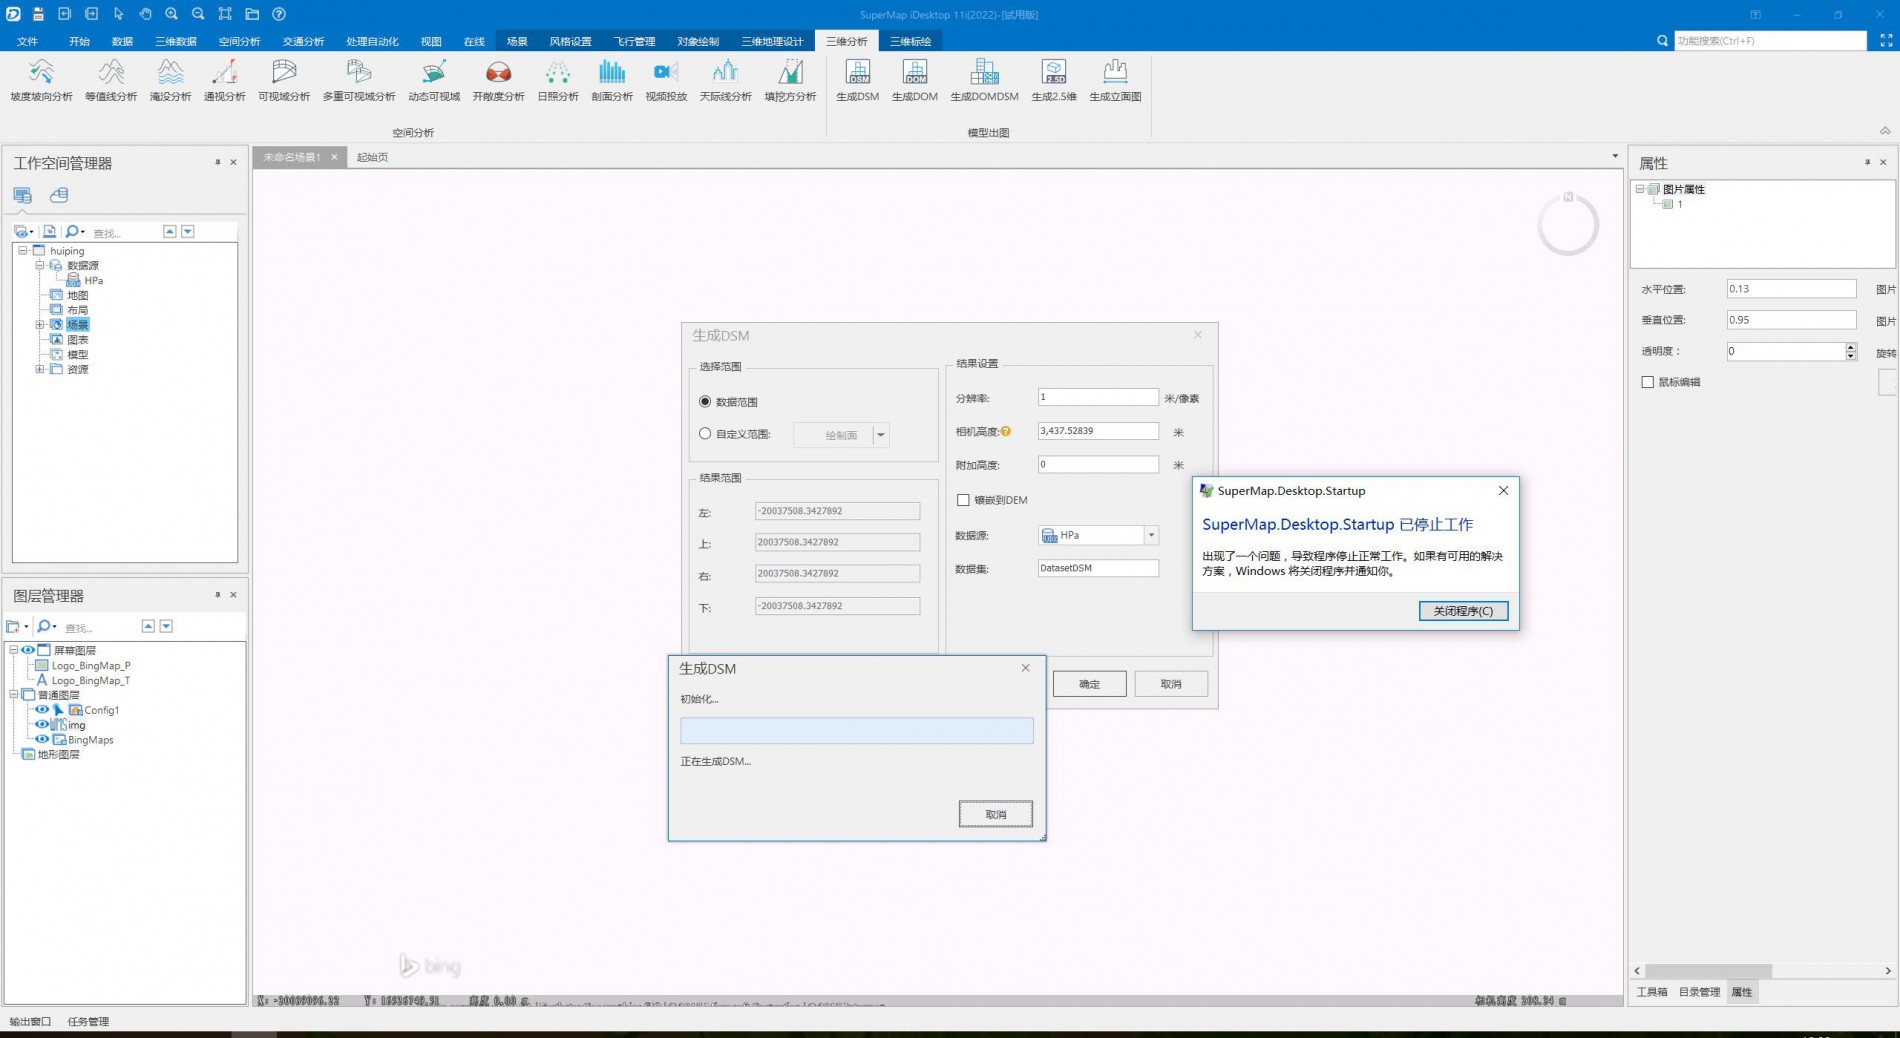Click 确定 in the 生成DSM dialog
The image size is (1900, 1038).
[x=1089, y=684]
